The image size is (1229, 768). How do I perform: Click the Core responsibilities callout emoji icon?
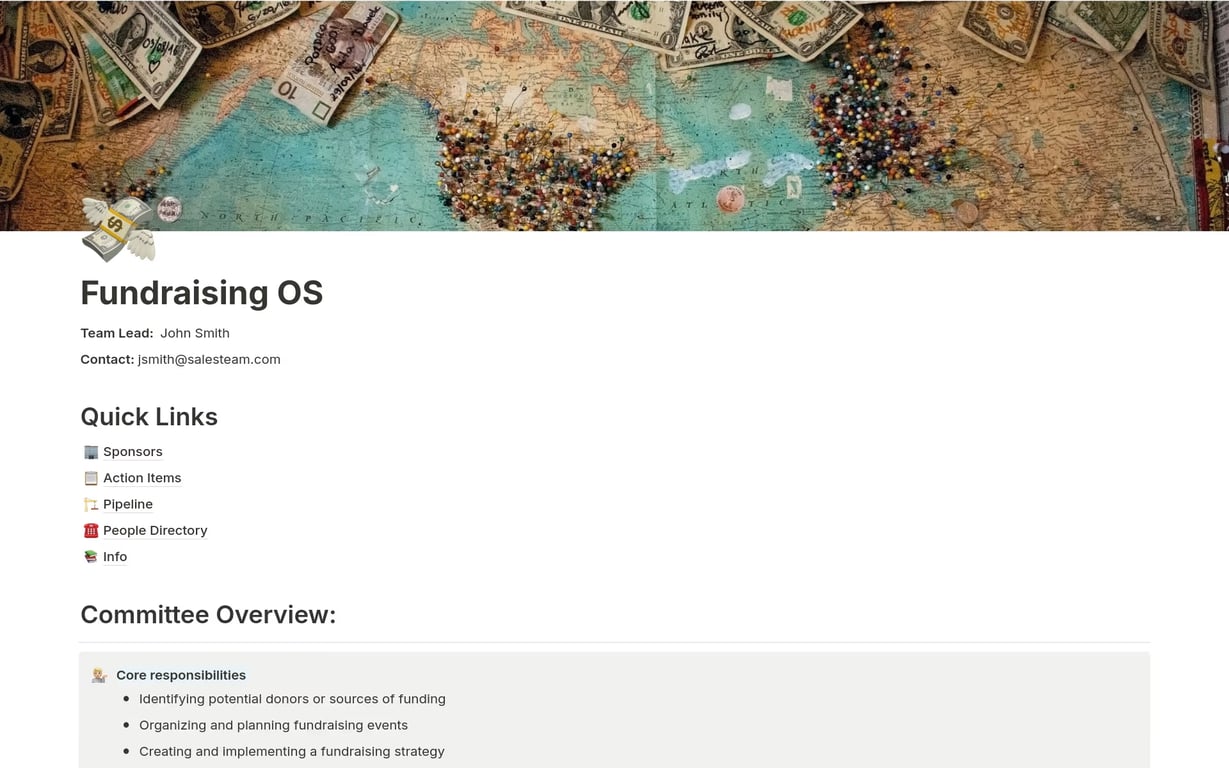[99, 675]
